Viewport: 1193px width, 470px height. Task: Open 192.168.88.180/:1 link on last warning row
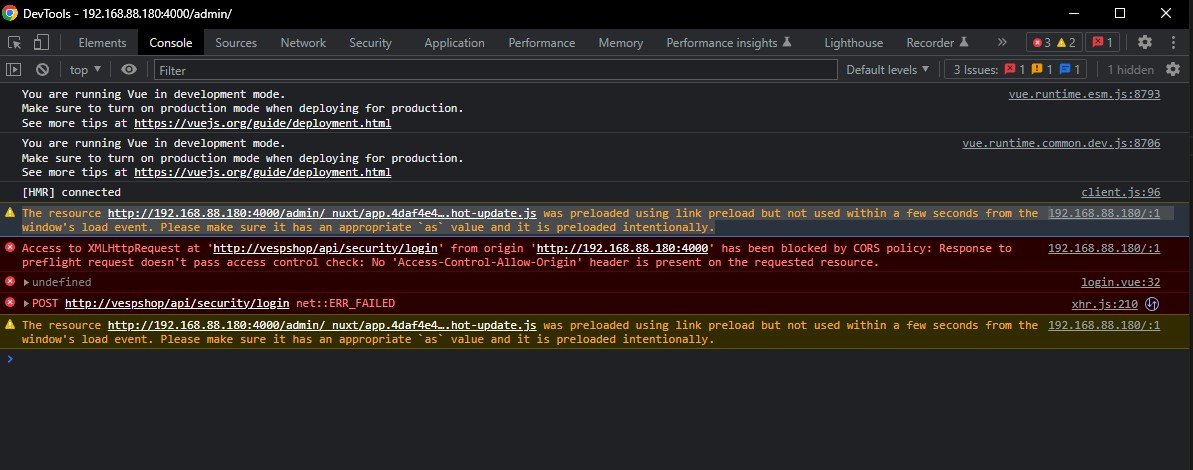pos(1104,325)
